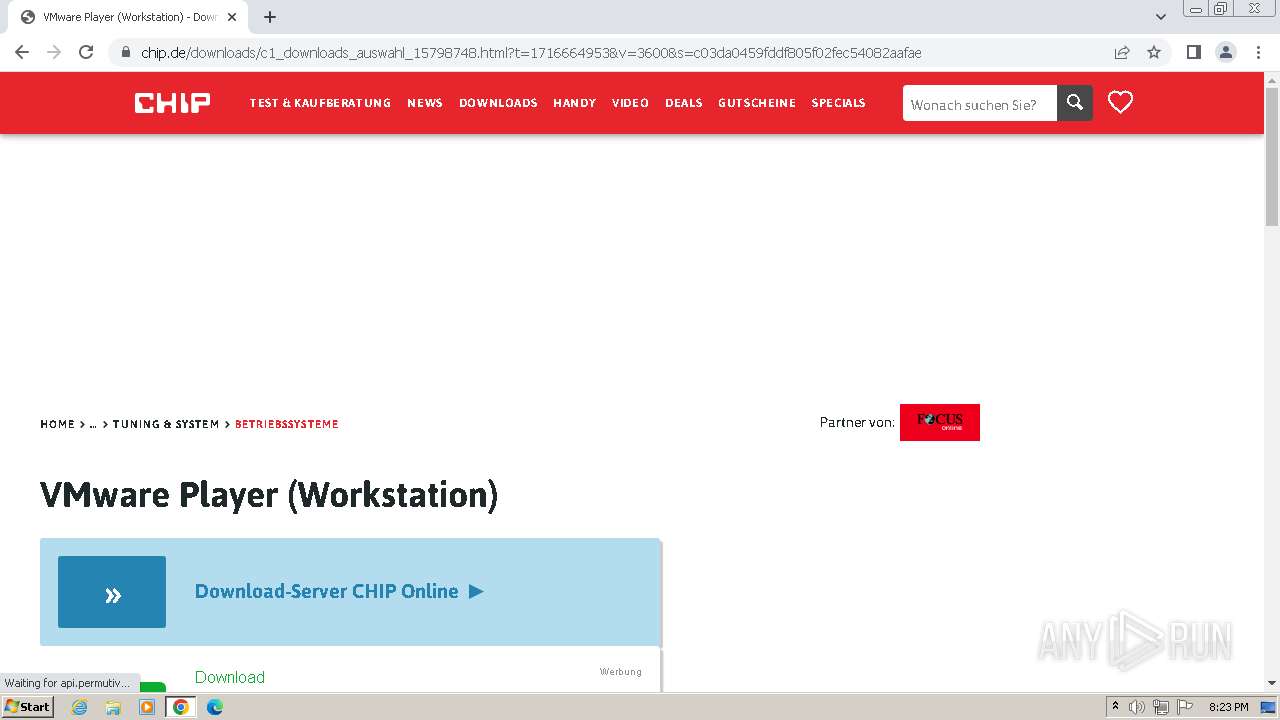
Task: Toggle the browser side panel icon
Action: pos(1193,52)
